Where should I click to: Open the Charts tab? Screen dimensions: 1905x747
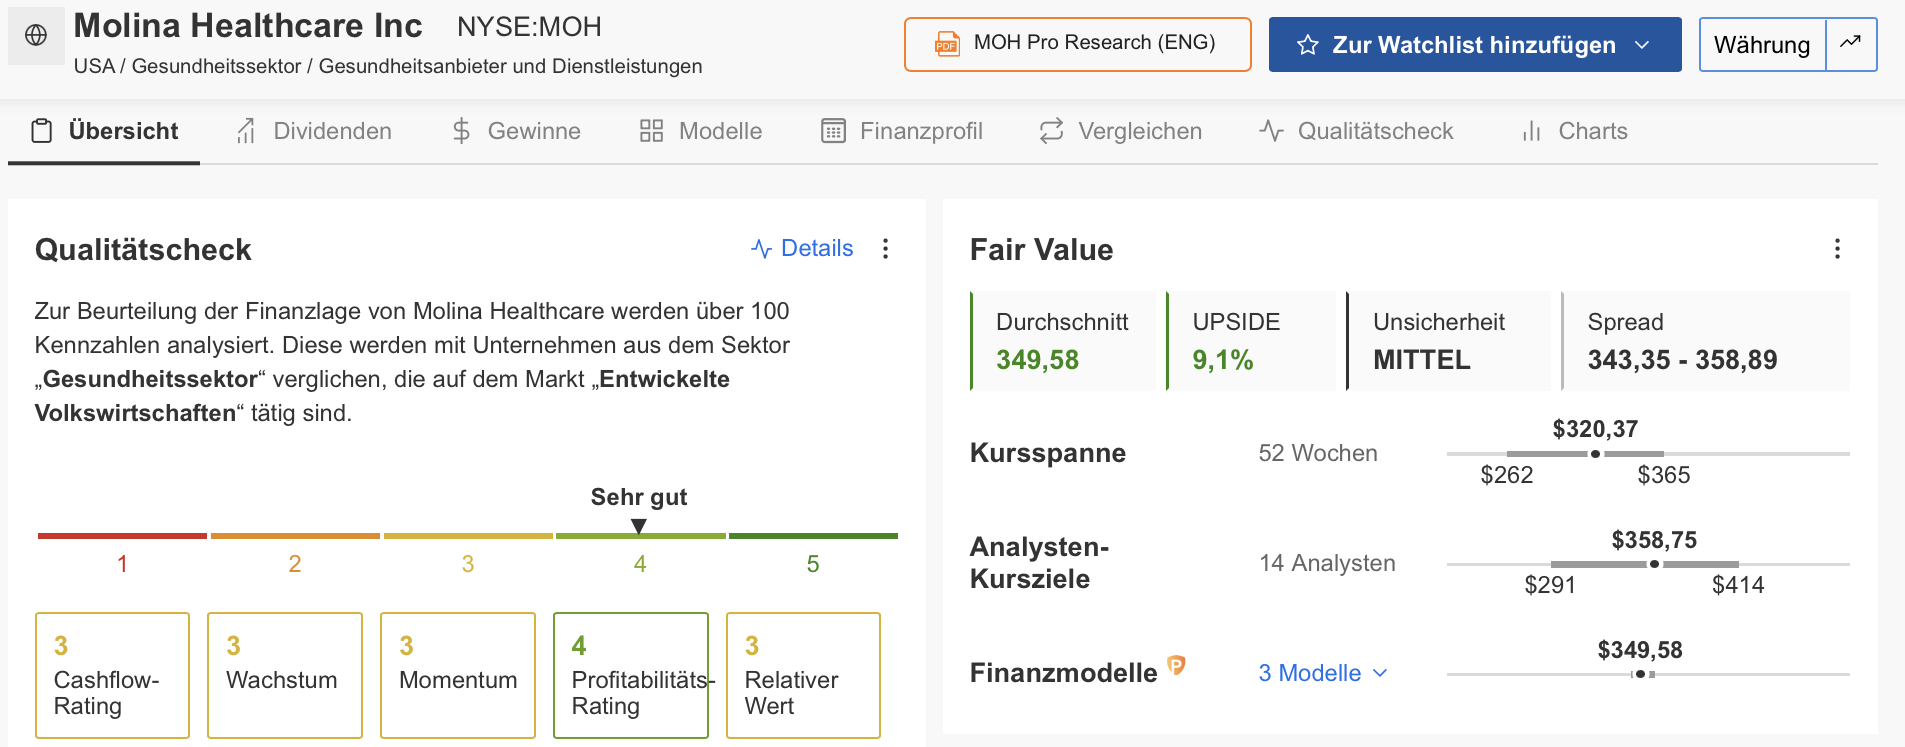(x=1574, y=131)
